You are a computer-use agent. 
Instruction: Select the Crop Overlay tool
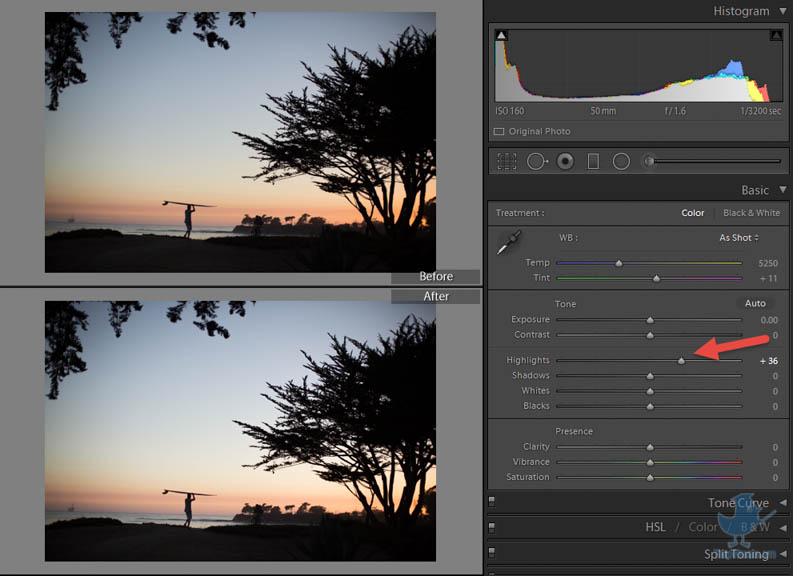507,161
